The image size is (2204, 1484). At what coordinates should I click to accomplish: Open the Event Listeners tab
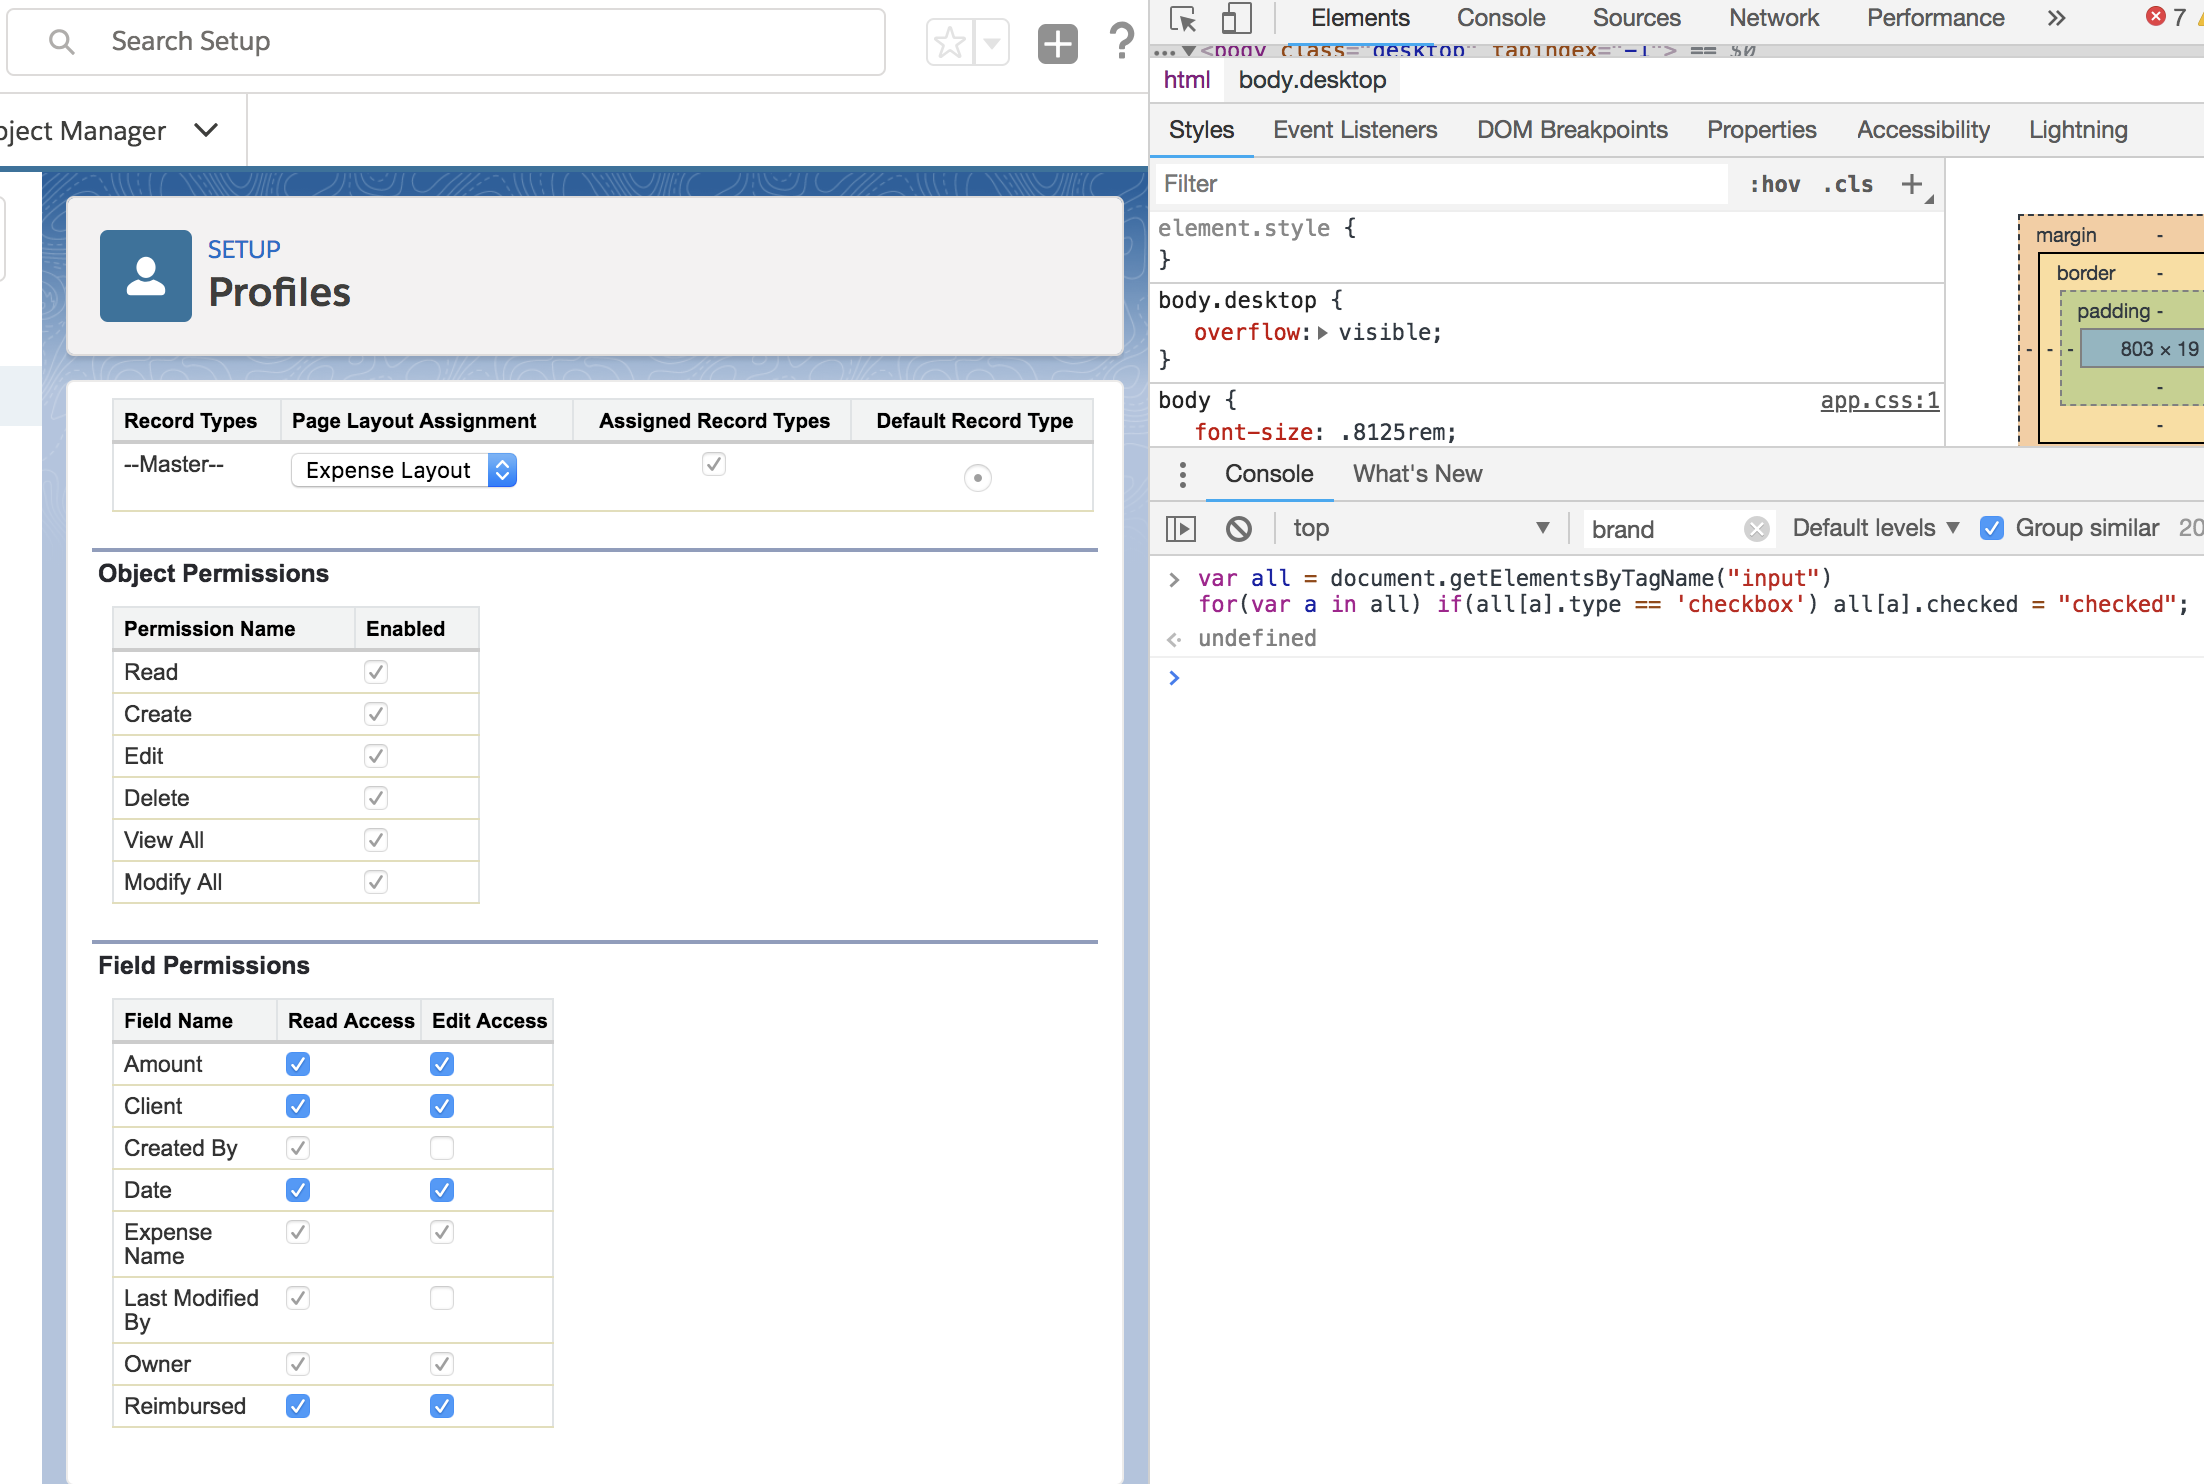(x=1355, y=130)
